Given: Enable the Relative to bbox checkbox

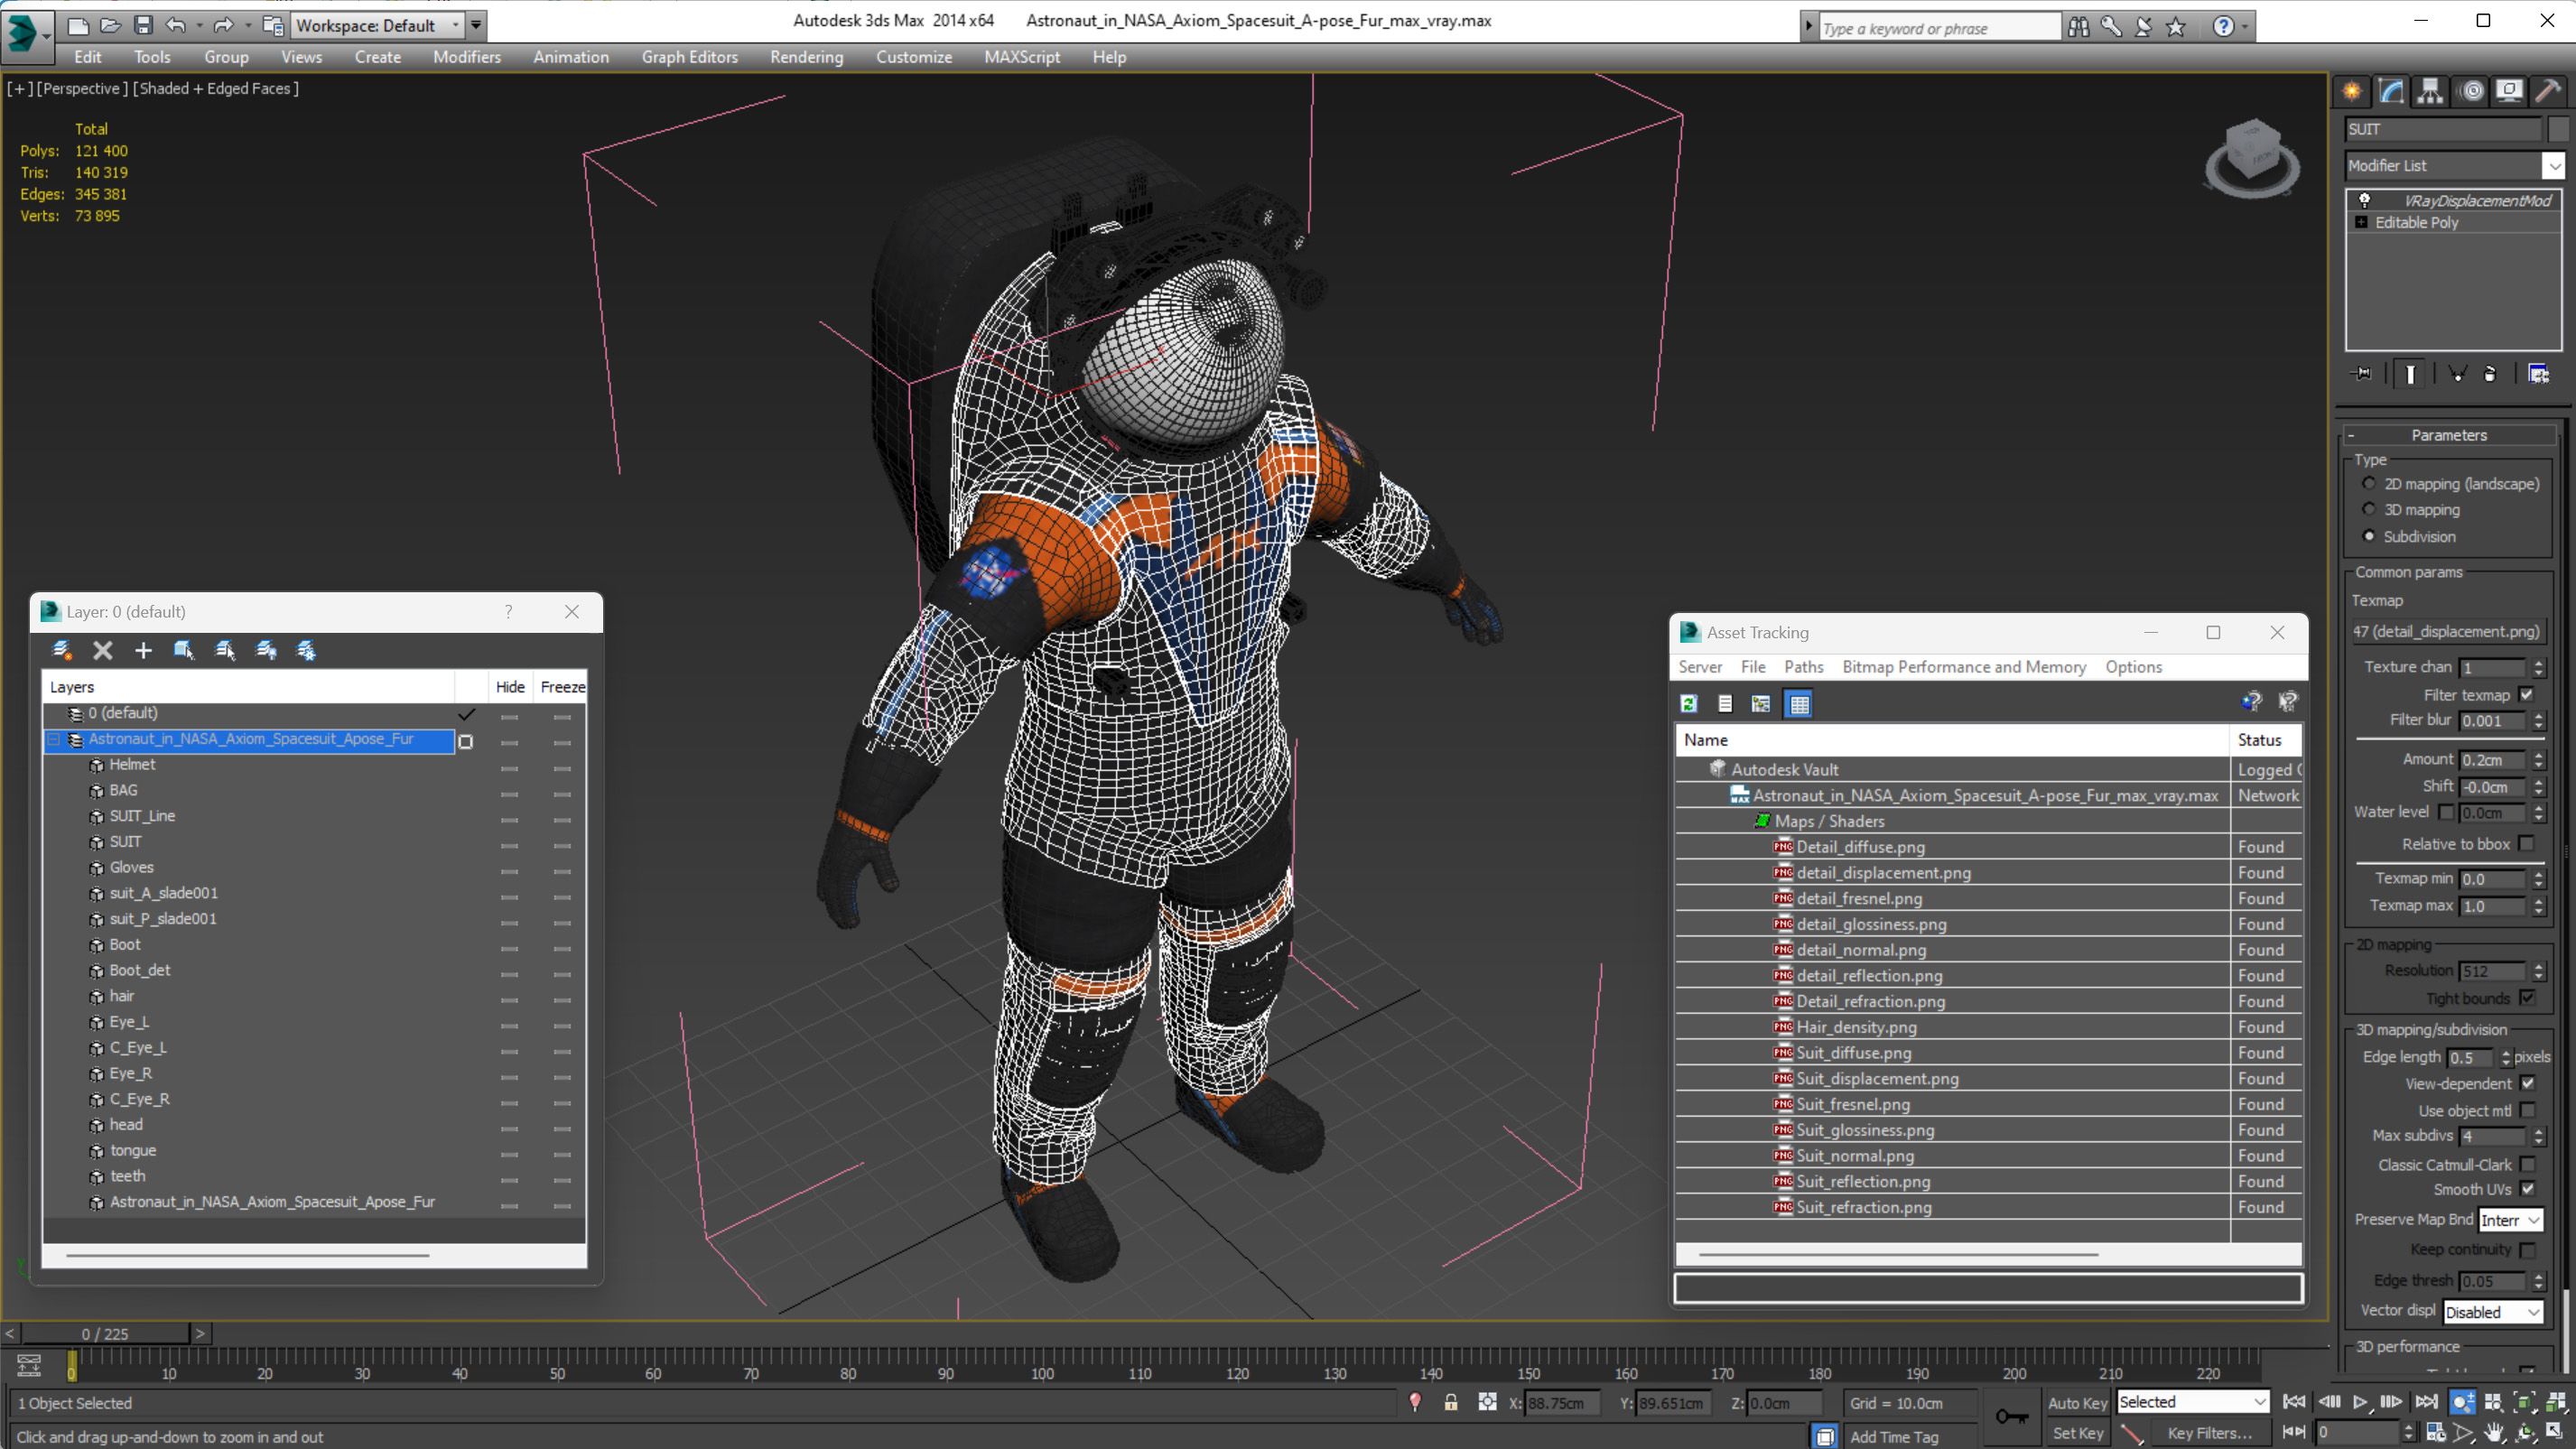Looking at the screenshot, I should [x=2527, y=844].
